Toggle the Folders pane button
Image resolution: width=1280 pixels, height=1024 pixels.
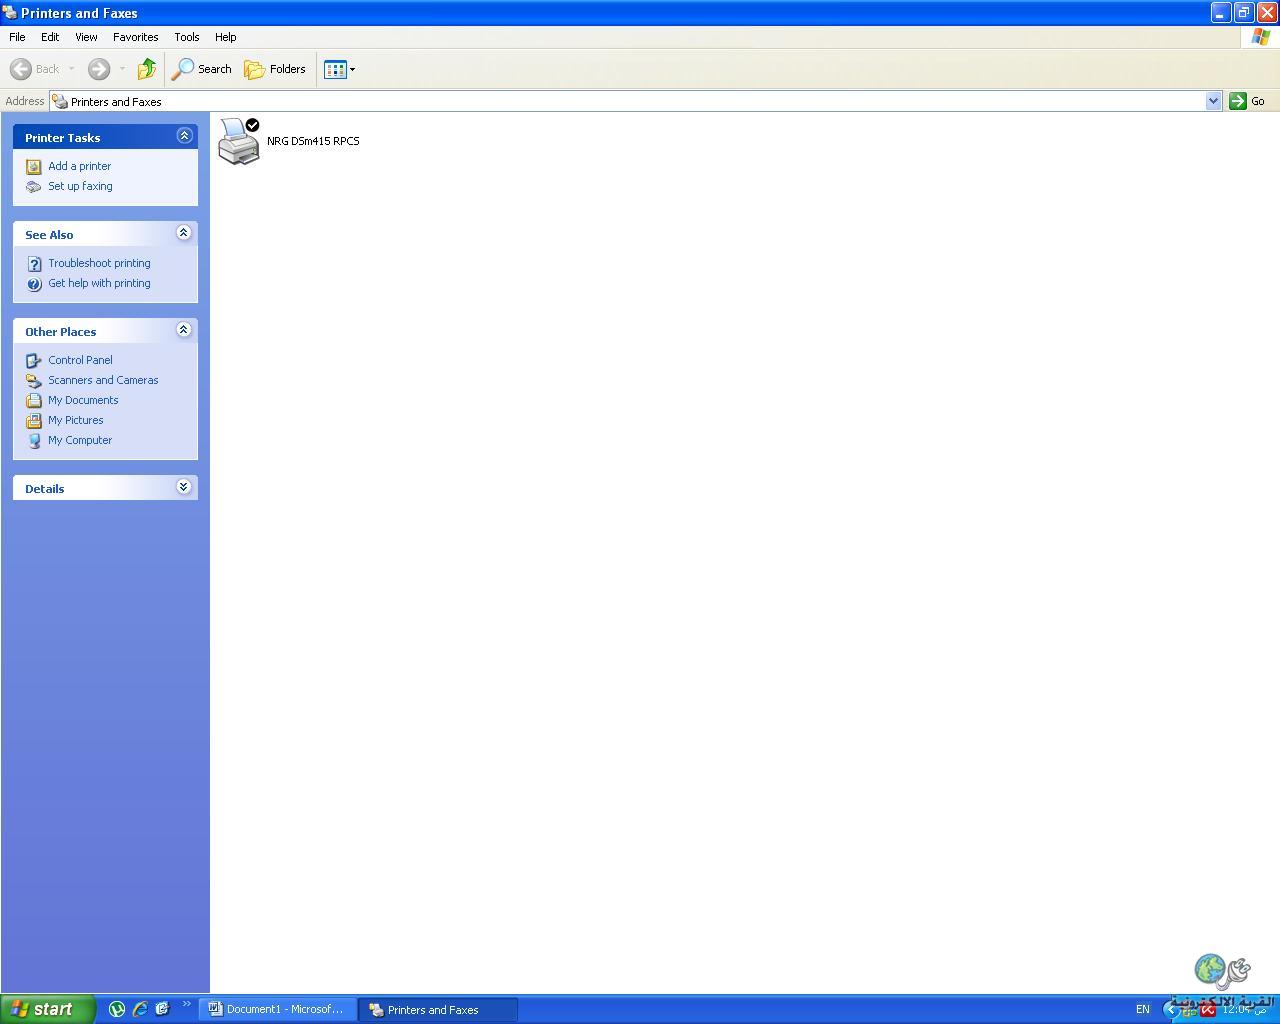[x=275, y=69]
